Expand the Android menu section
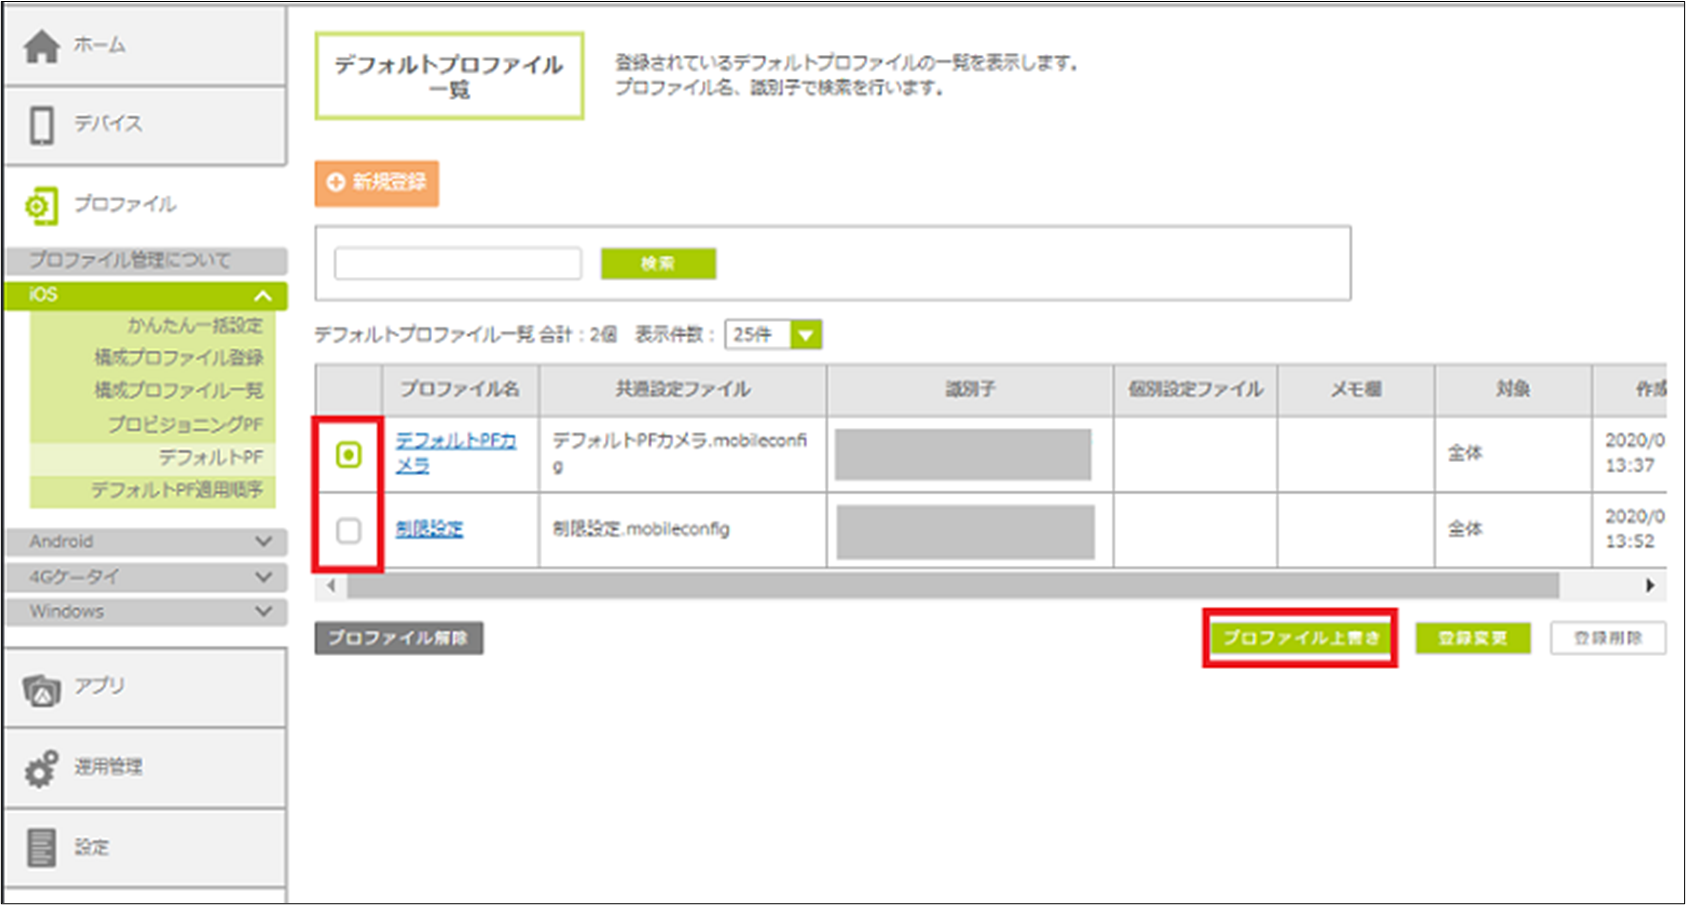The height and width of the screenshot is (905, 1686). (262, 541)
